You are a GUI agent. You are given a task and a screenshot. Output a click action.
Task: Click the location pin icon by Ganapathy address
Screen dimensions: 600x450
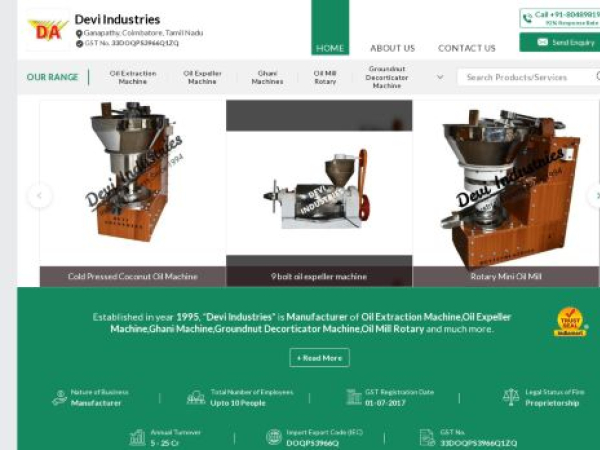tap(79, 34)
